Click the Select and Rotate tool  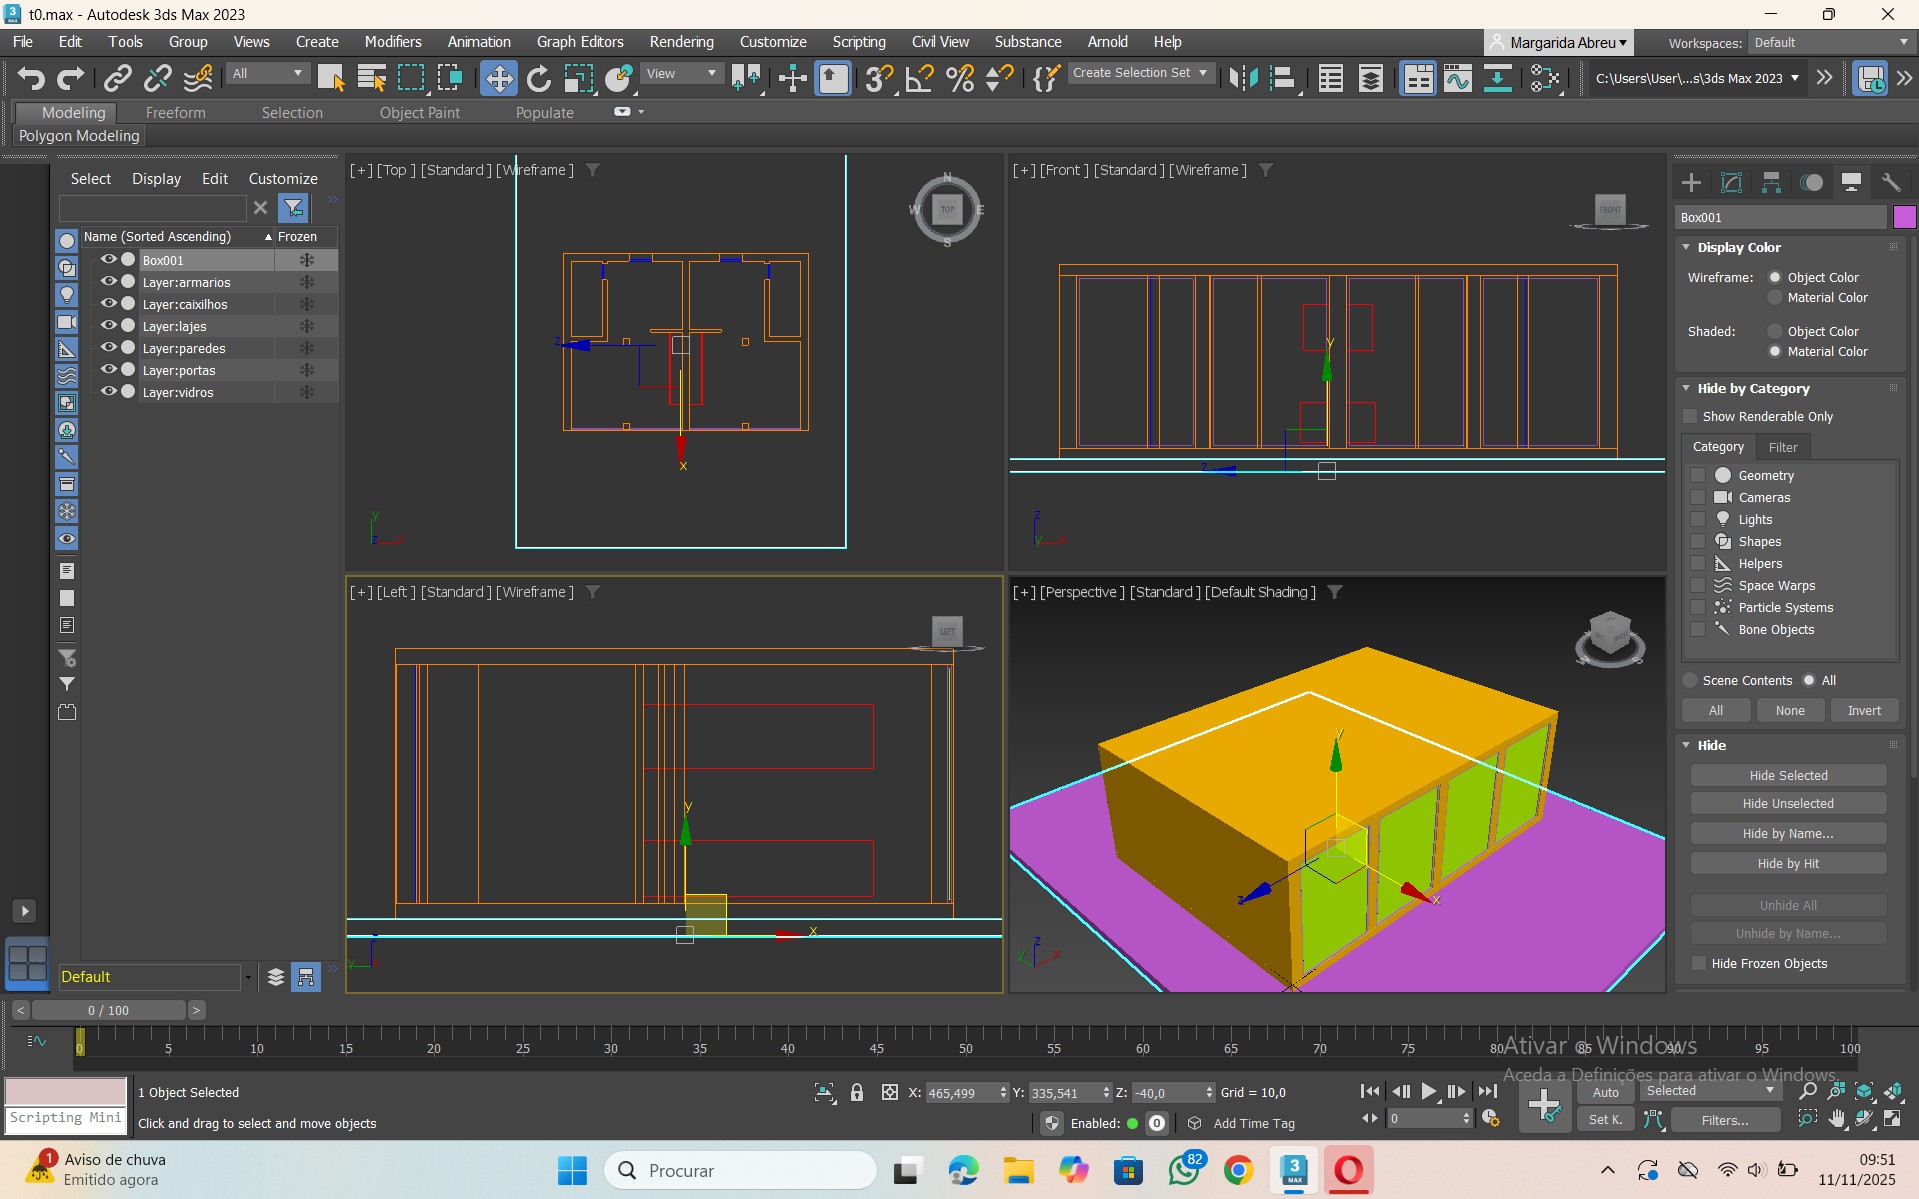point(538,78)
